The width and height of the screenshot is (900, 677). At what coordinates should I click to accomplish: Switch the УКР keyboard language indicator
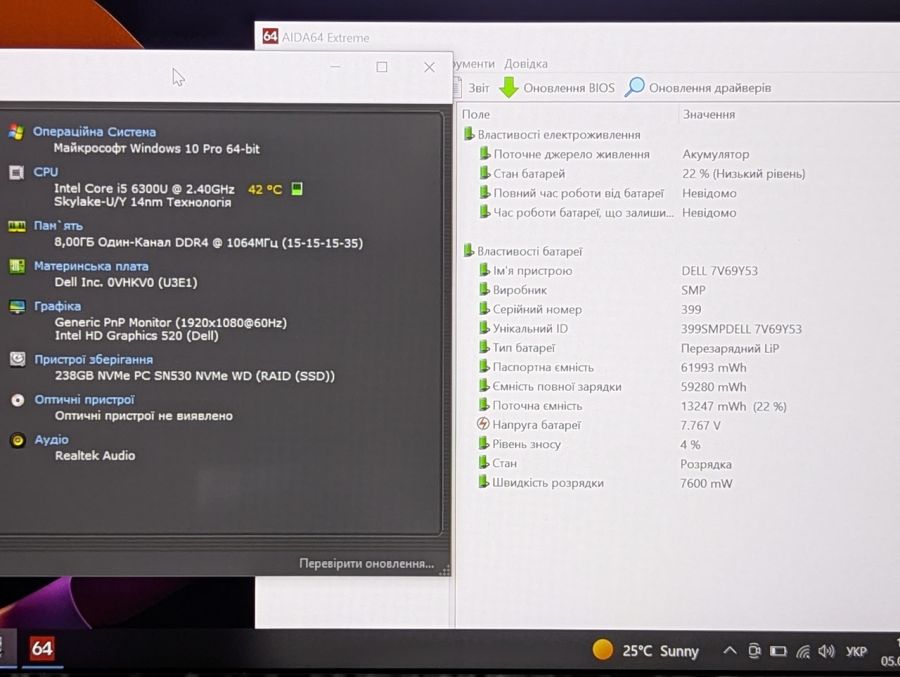coord(856,651)
